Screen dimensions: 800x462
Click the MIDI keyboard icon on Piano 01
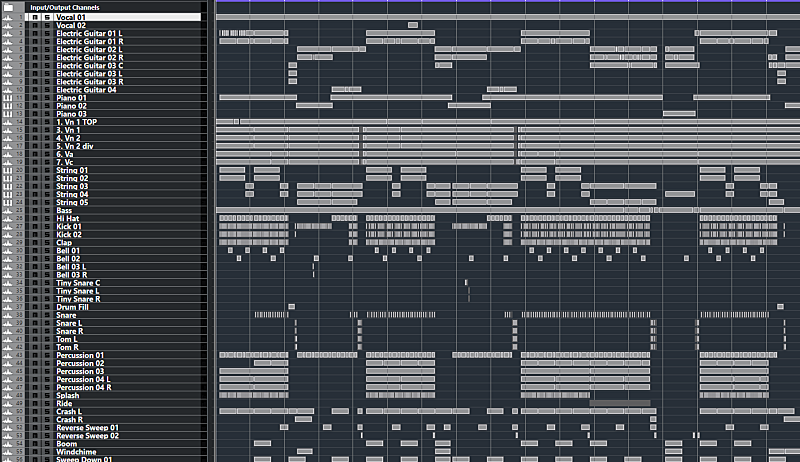click(x=9, y=98)
